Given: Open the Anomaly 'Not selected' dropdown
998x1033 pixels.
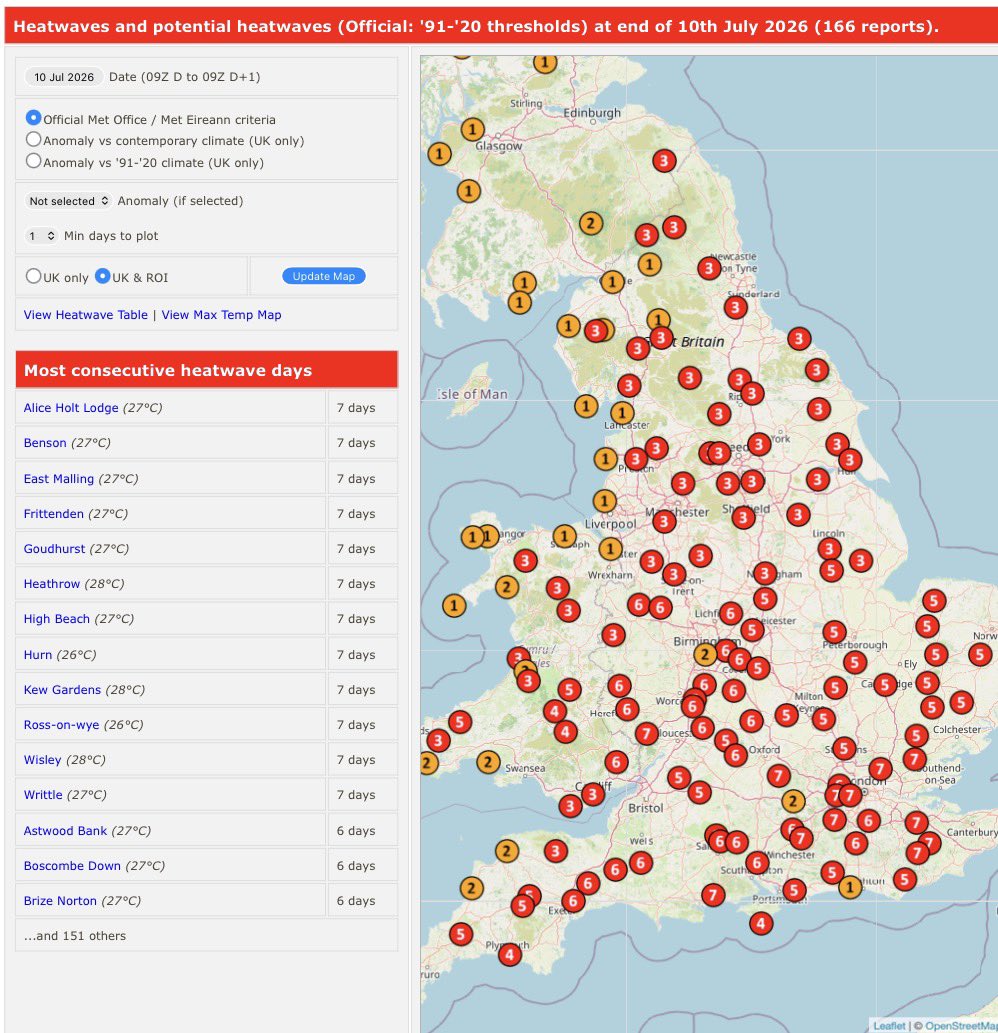Looking at the screenshot, I should (68, 201).
